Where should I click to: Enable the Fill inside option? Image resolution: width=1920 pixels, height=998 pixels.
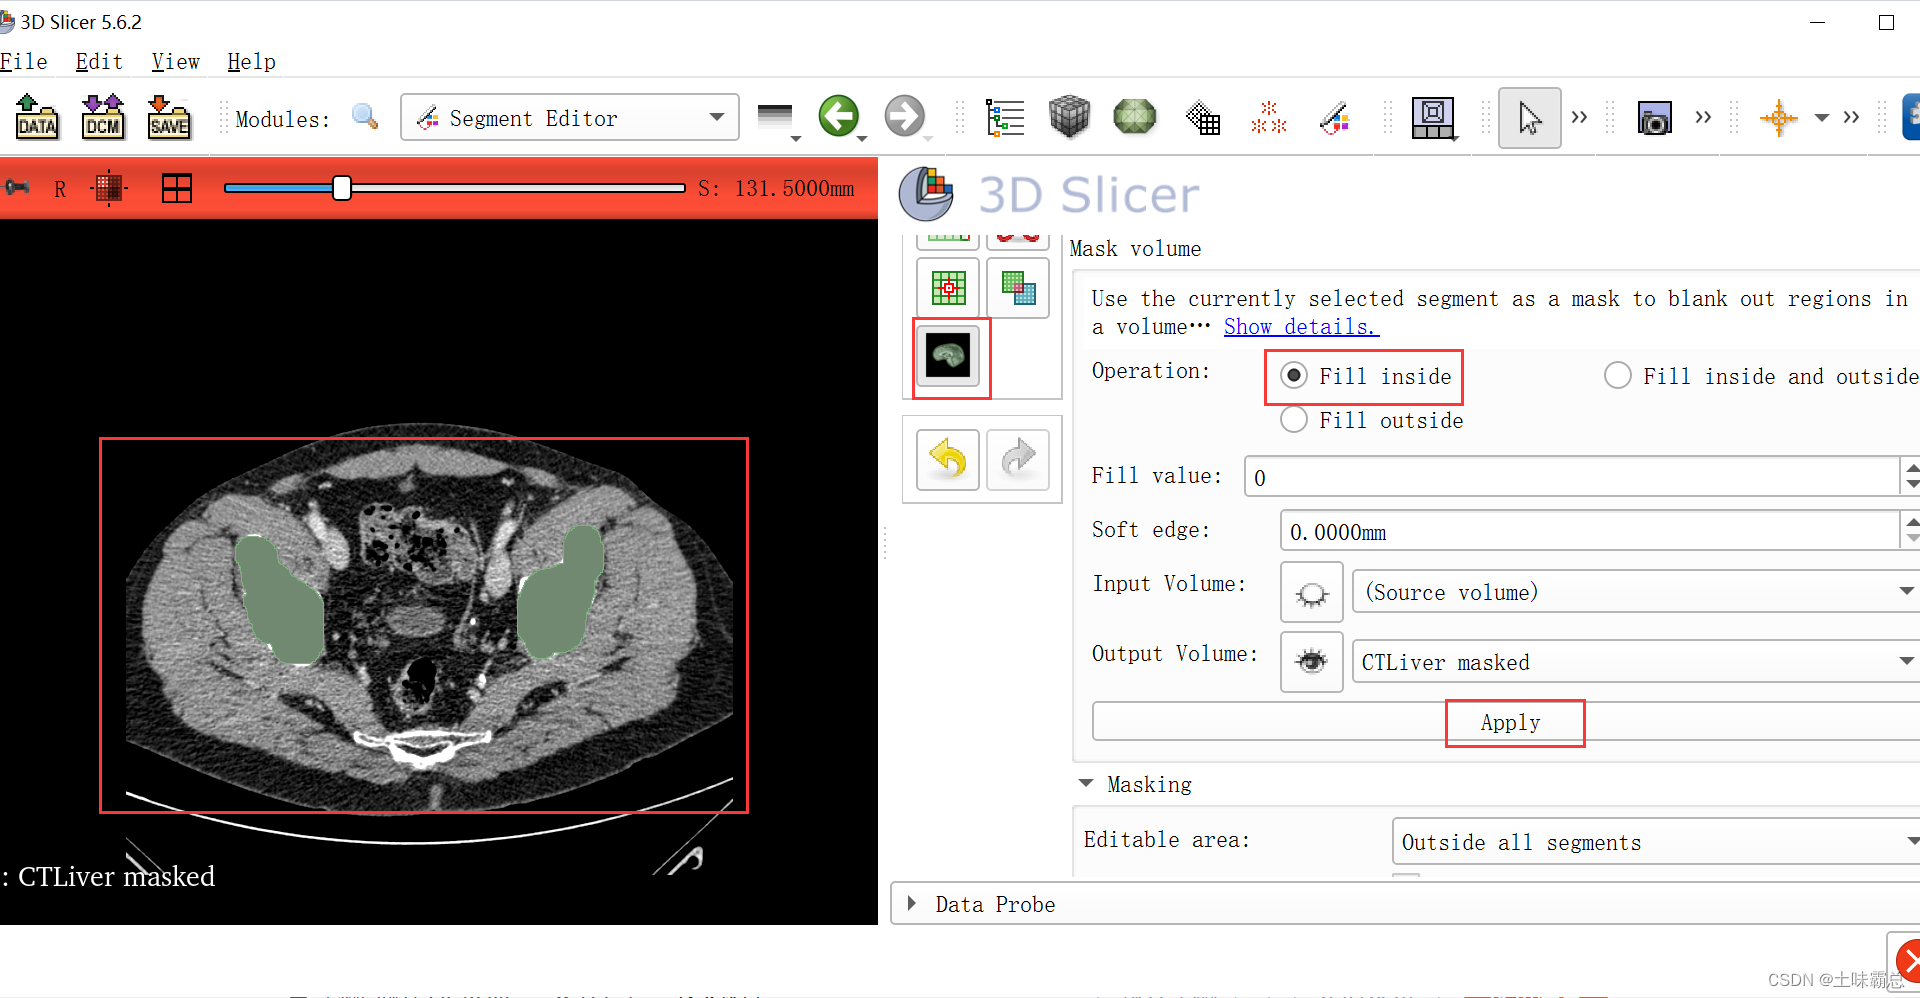point(1294,376)
